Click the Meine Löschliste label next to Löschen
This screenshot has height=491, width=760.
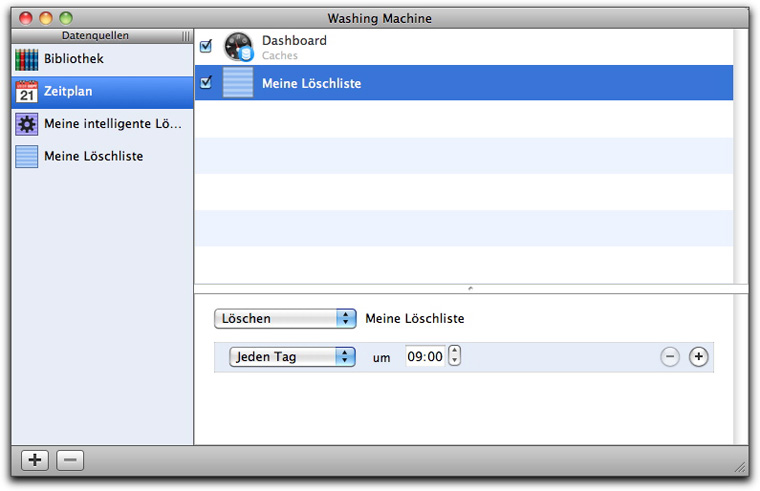point(415,318)
